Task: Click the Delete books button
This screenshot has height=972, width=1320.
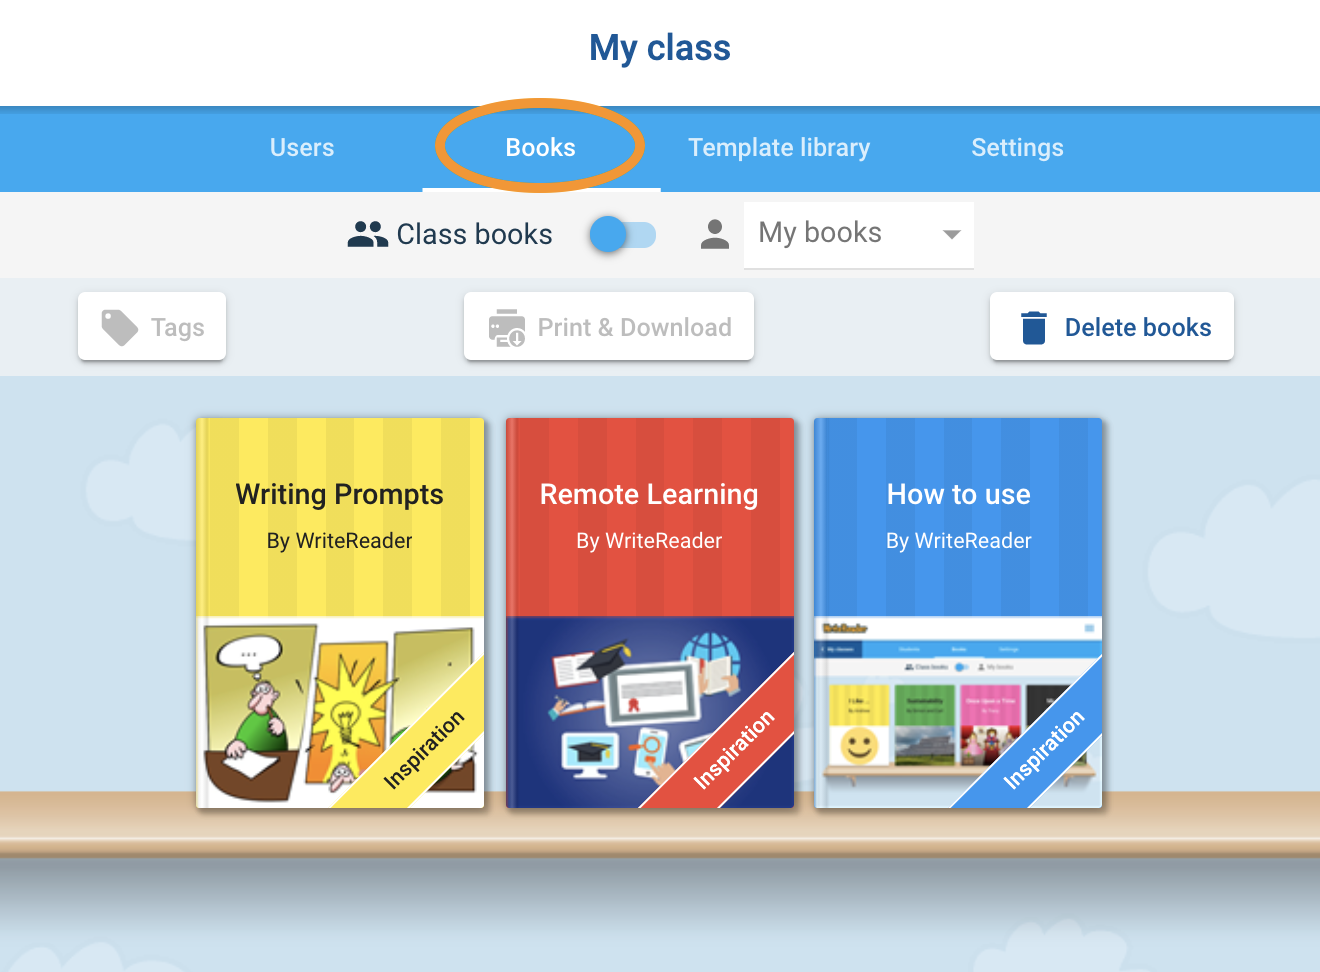Action: [x=1112, y=326]
